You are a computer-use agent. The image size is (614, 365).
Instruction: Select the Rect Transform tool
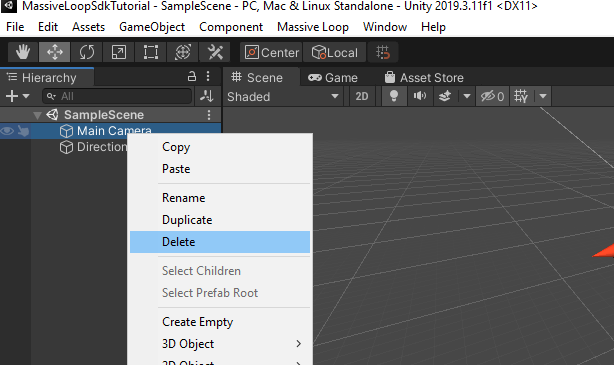coord(151,52)
